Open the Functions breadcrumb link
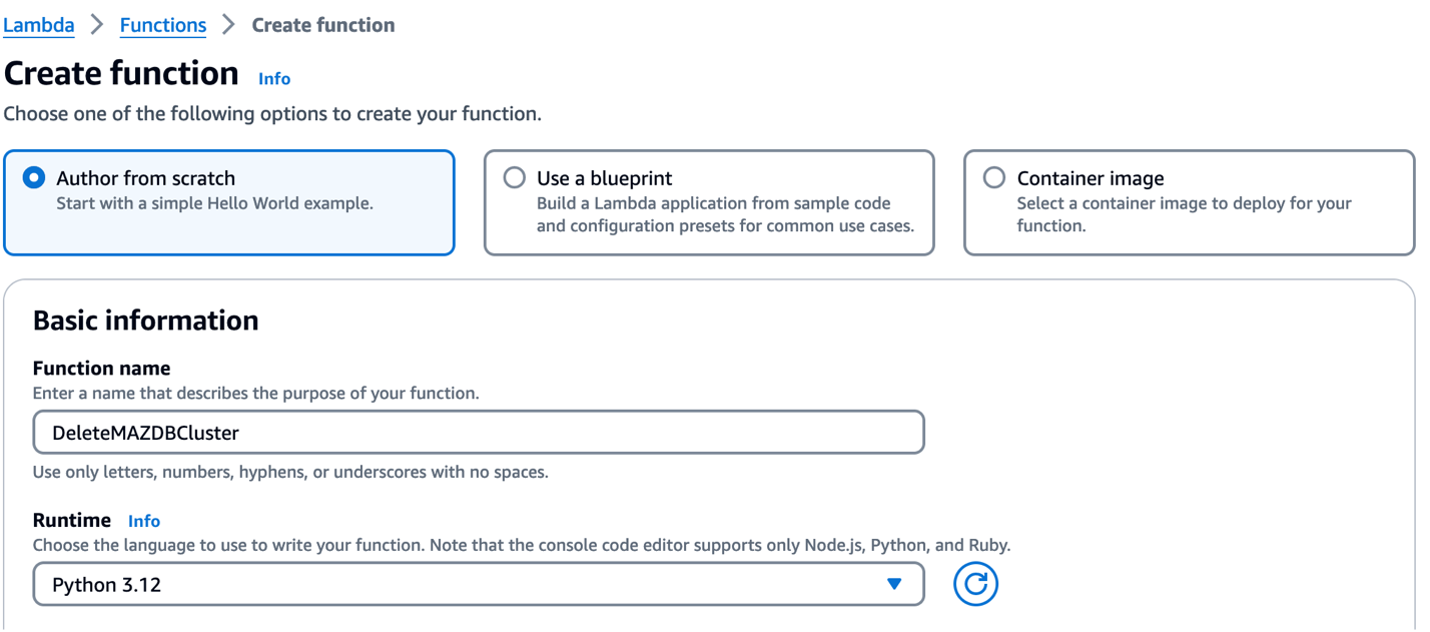Viewport: 1430px width, 632px height. point(163,25)
